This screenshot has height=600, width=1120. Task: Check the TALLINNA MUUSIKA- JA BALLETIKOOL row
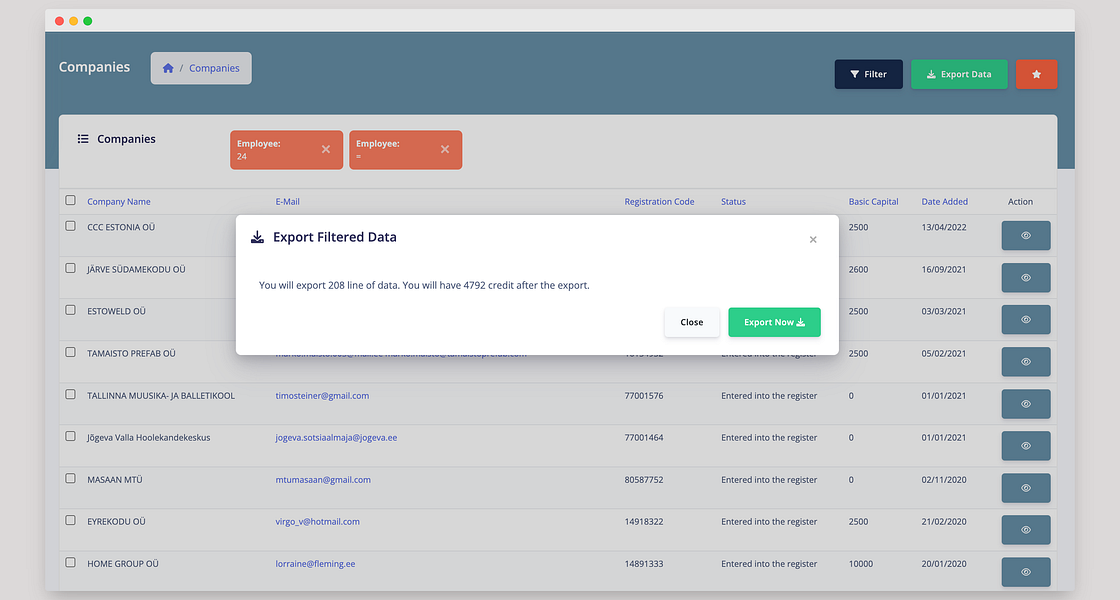70,394
